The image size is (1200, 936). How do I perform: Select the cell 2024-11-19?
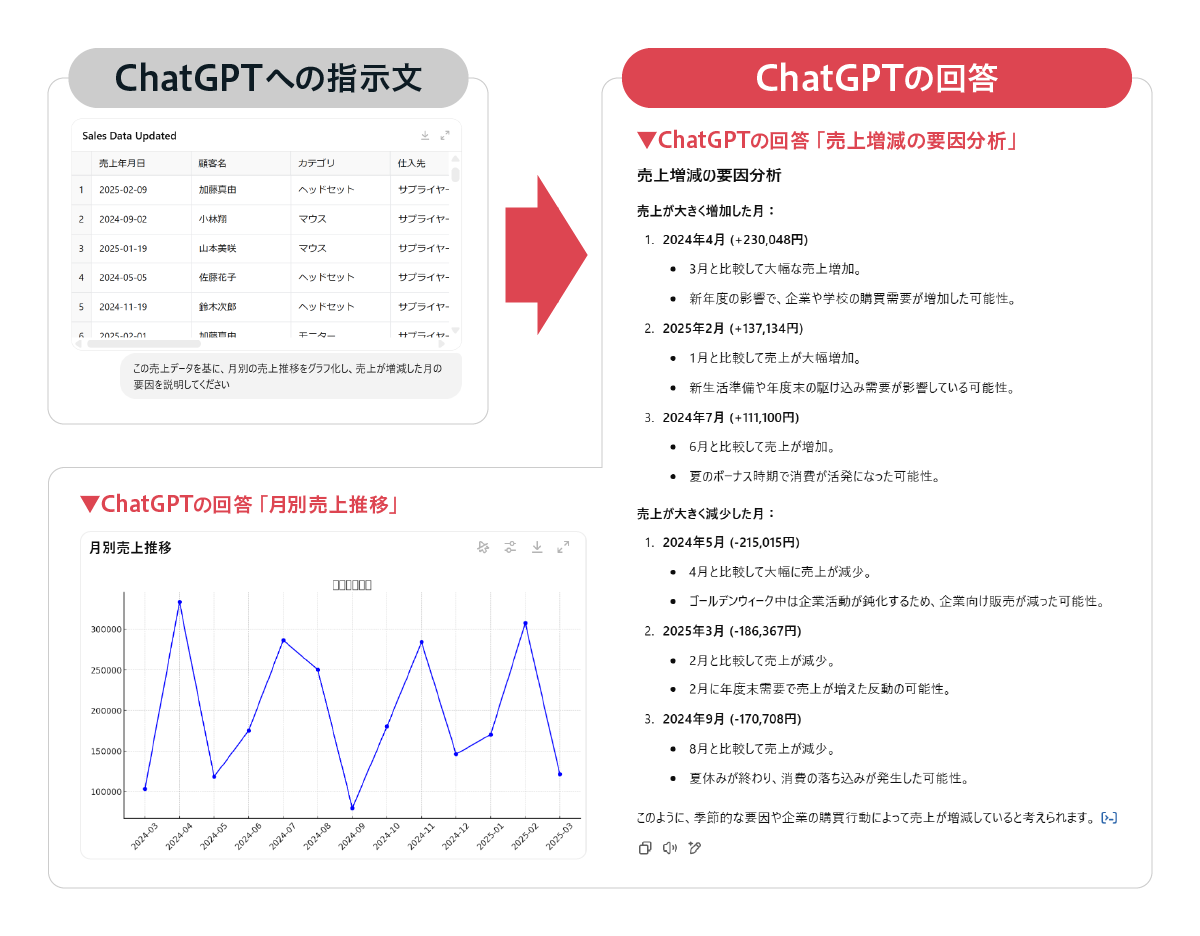point(141,307)
